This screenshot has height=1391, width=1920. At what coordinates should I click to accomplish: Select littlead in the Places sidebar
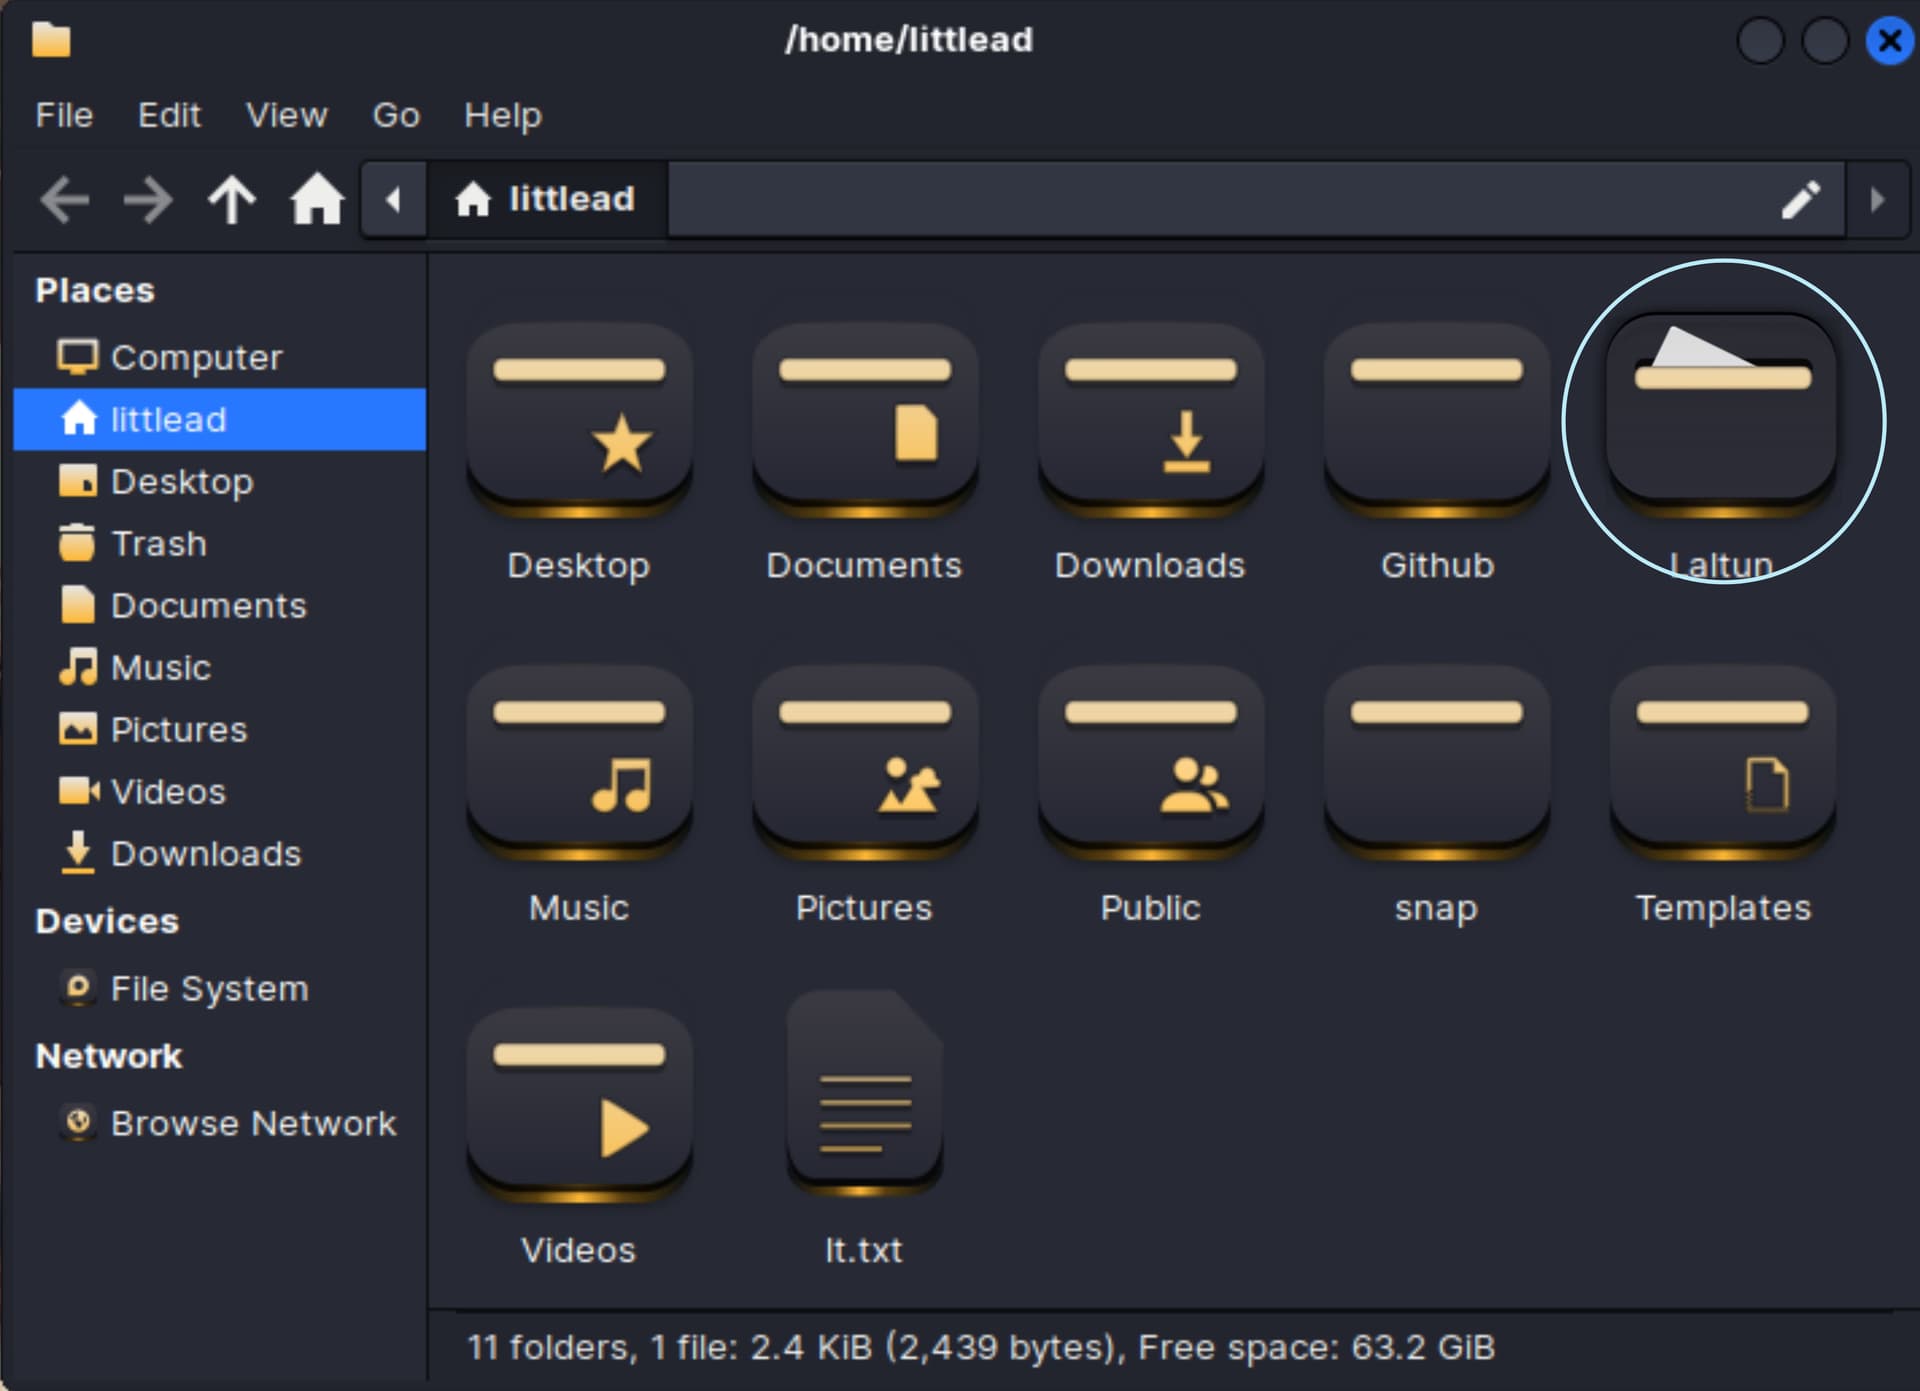coord(220,419)
